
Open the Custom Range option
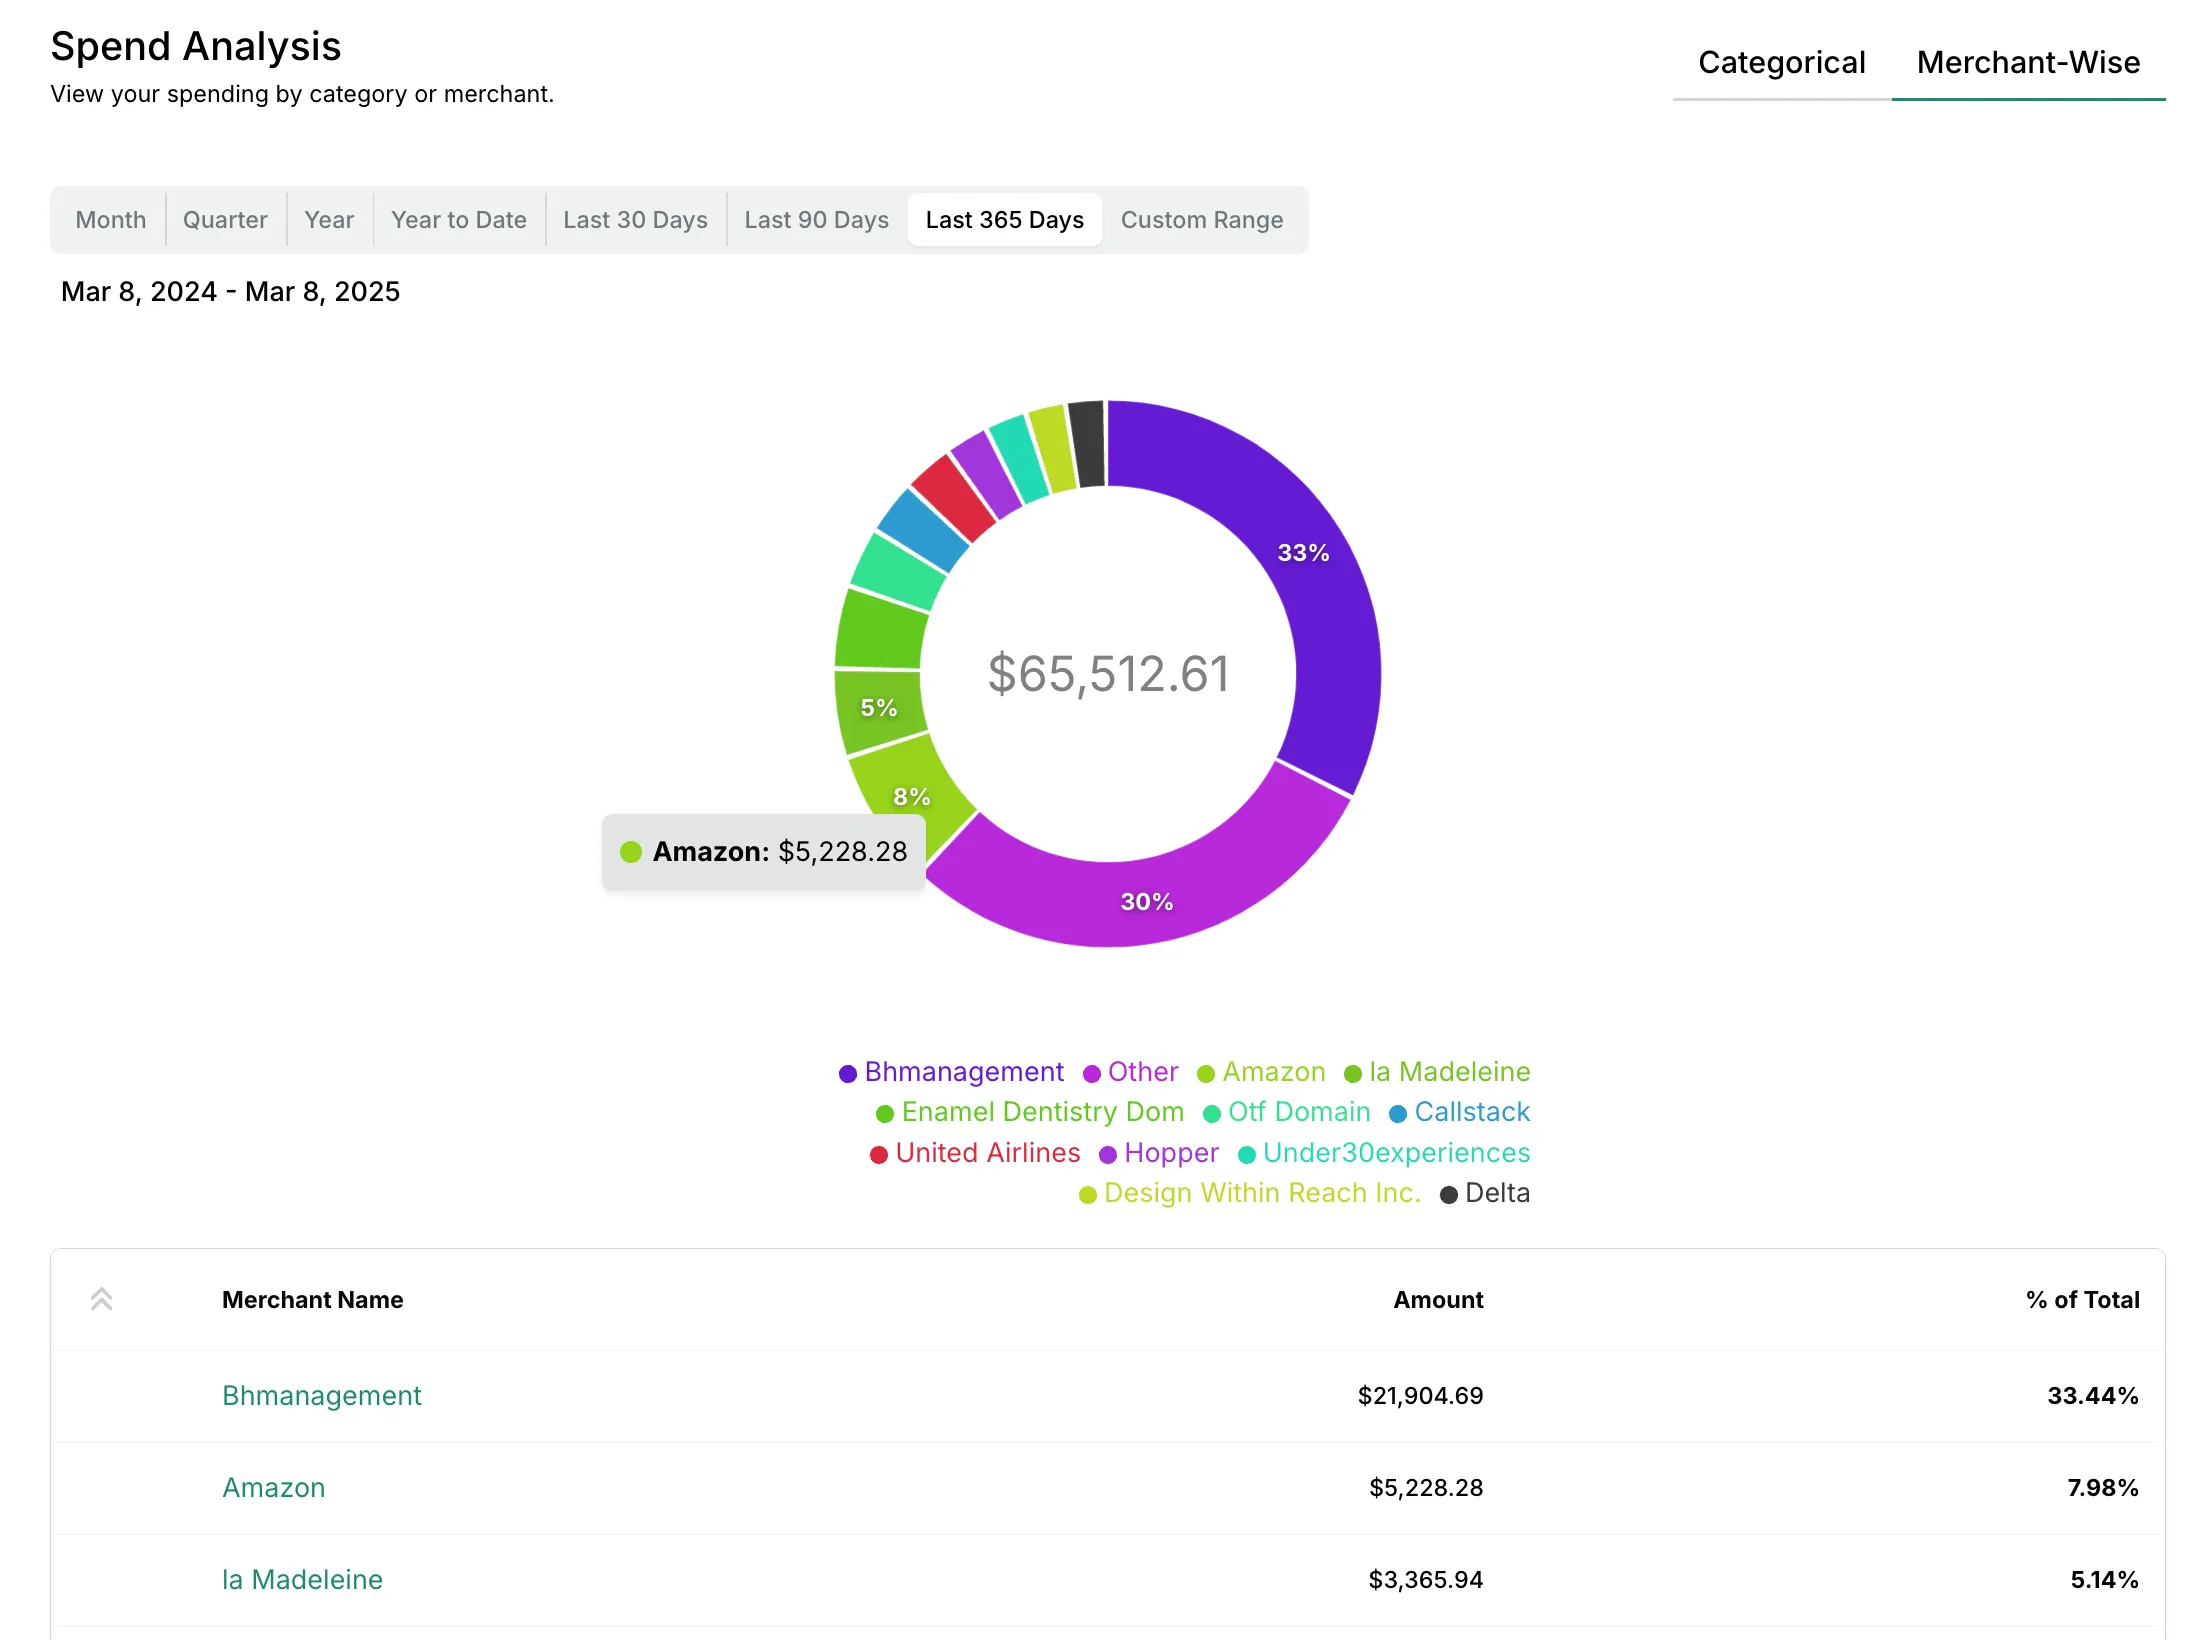pos(1201,220)
